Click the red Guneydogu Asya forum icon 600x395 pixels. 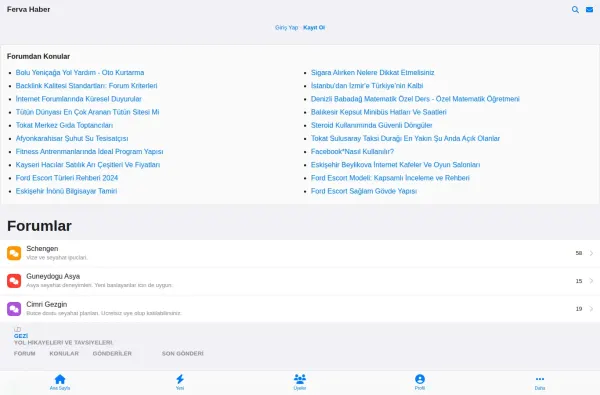point(14,281)
